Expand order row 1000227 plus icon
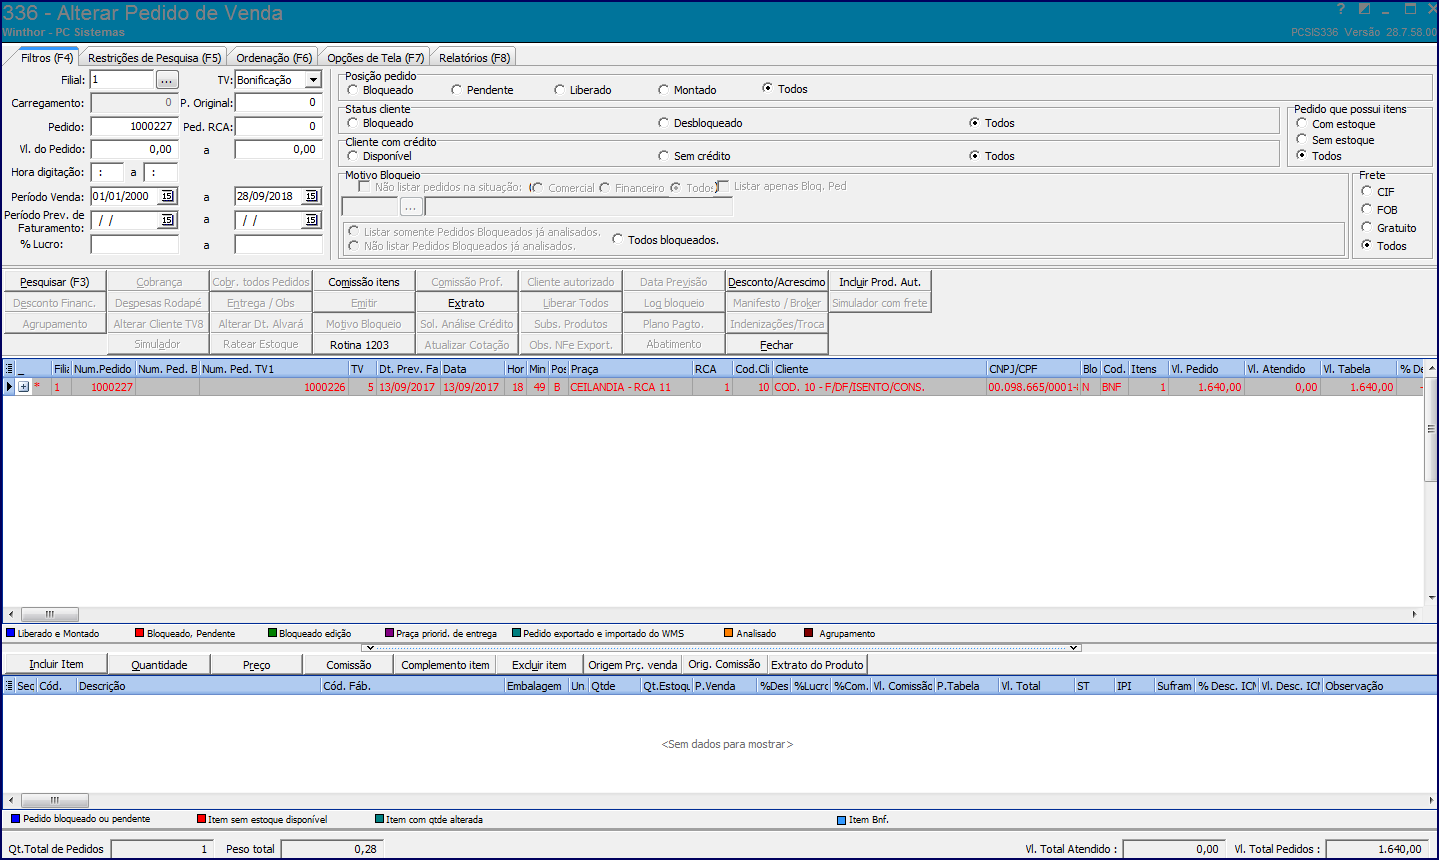The image size is (1439, 860). click(24, 387)
